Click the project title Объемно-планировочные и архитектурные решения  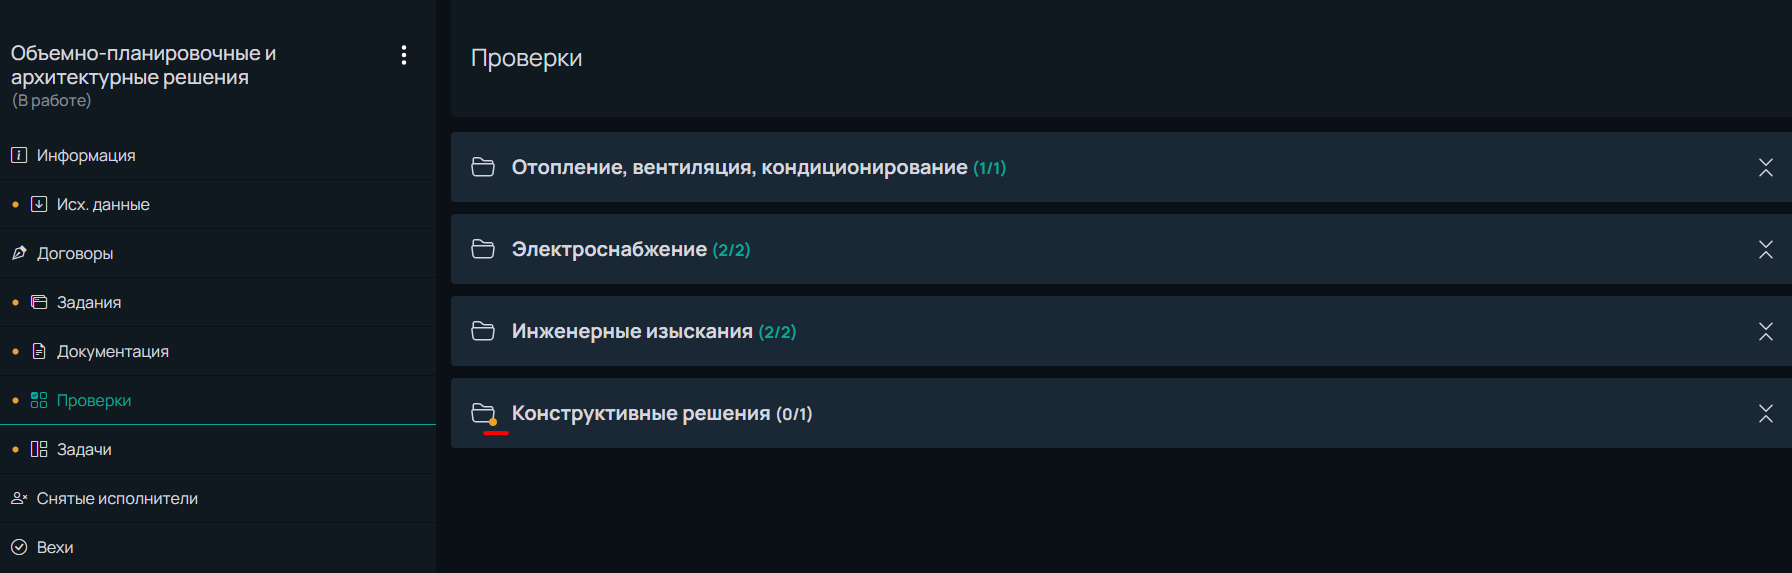144,65
